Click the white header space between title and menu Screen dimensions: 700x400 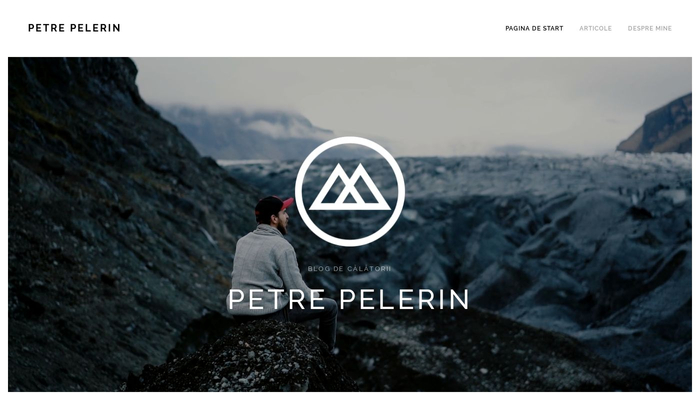(312, 28)
